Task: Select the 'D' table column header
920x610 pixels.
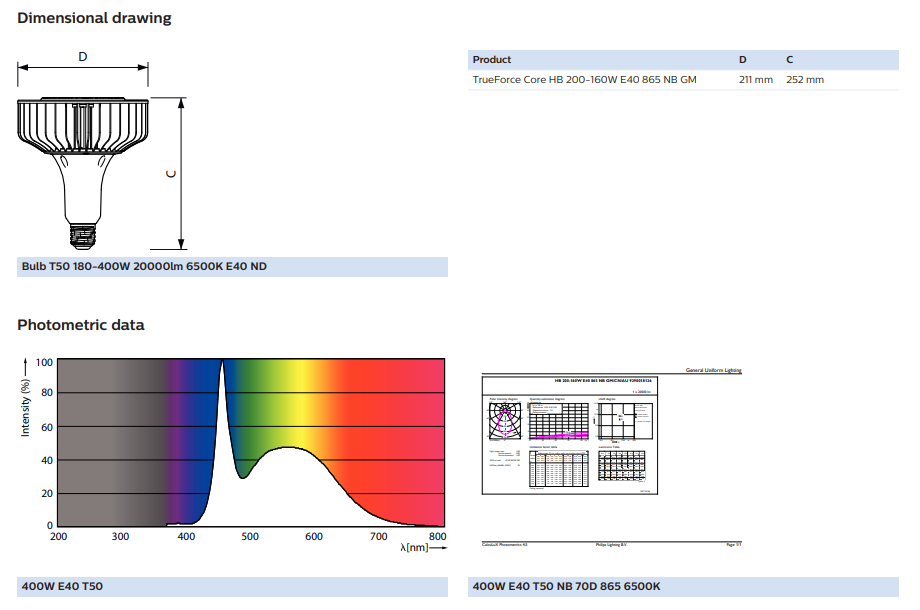Action: pos(742,60)
